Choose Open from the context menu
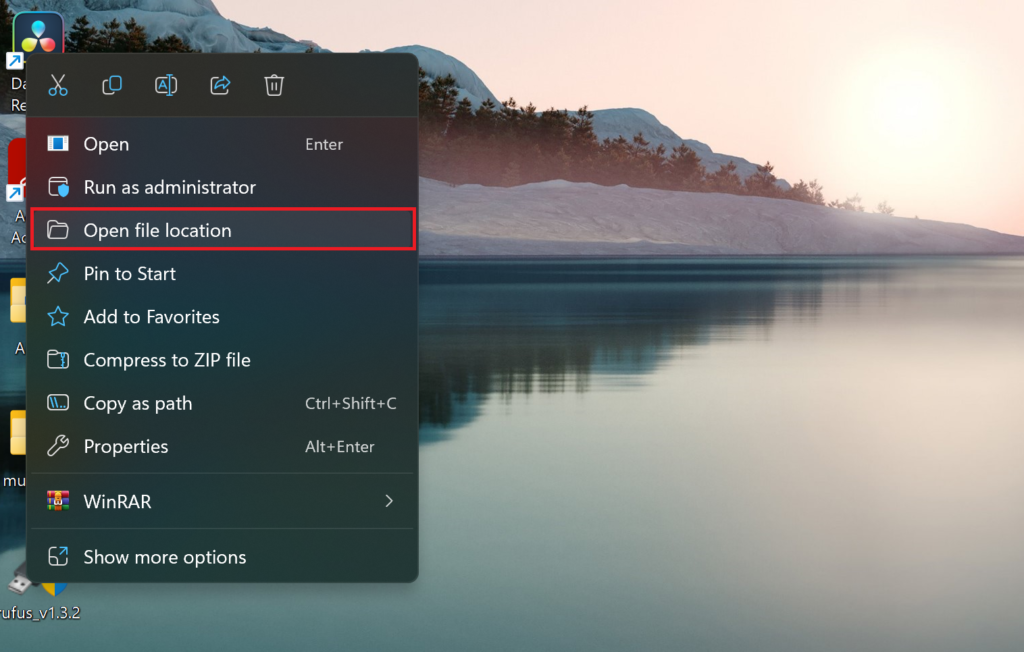Screen dimensions: 1024x652 (105, 144)
